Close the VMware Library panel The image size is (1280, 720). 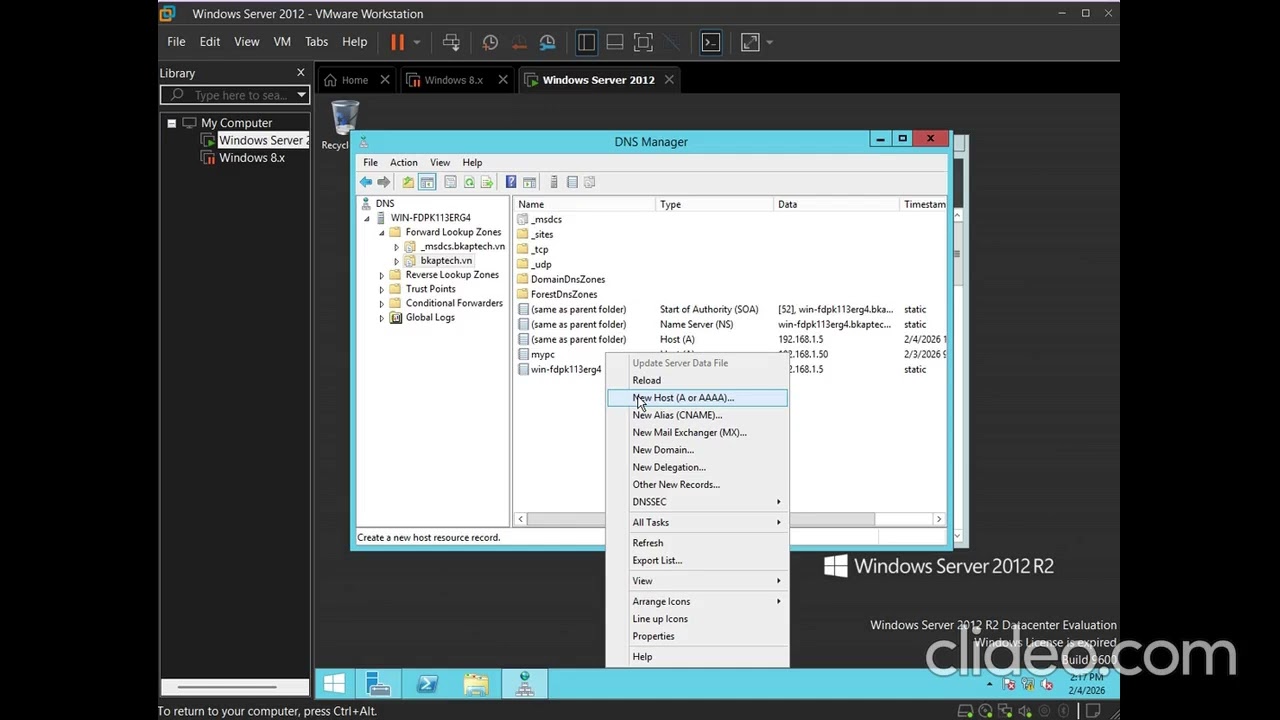(300, 73)
